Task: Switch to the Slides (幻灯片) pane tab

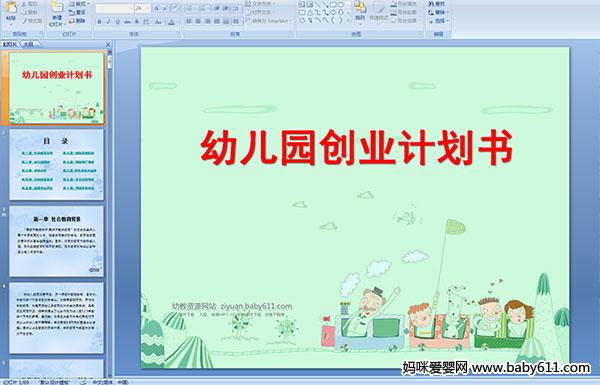Action: click(9, 44)
